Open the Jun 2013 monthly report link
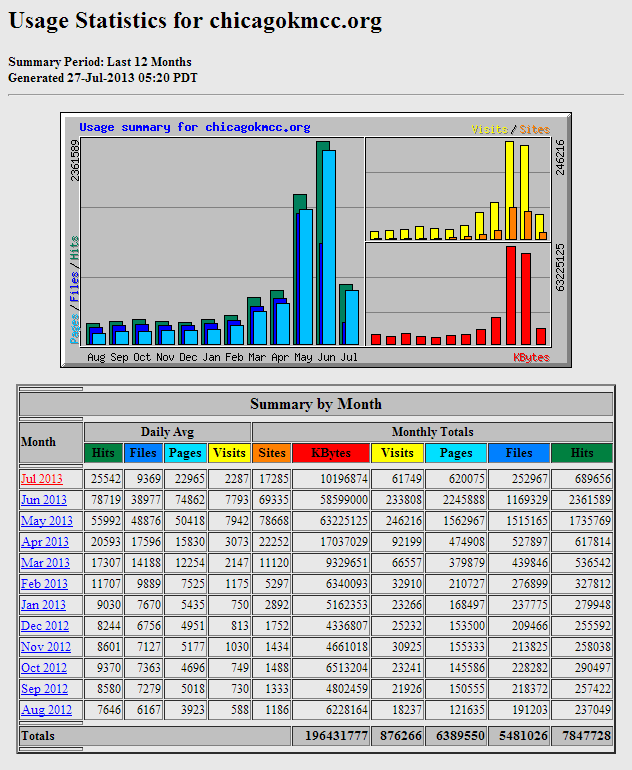 point(44,500)
